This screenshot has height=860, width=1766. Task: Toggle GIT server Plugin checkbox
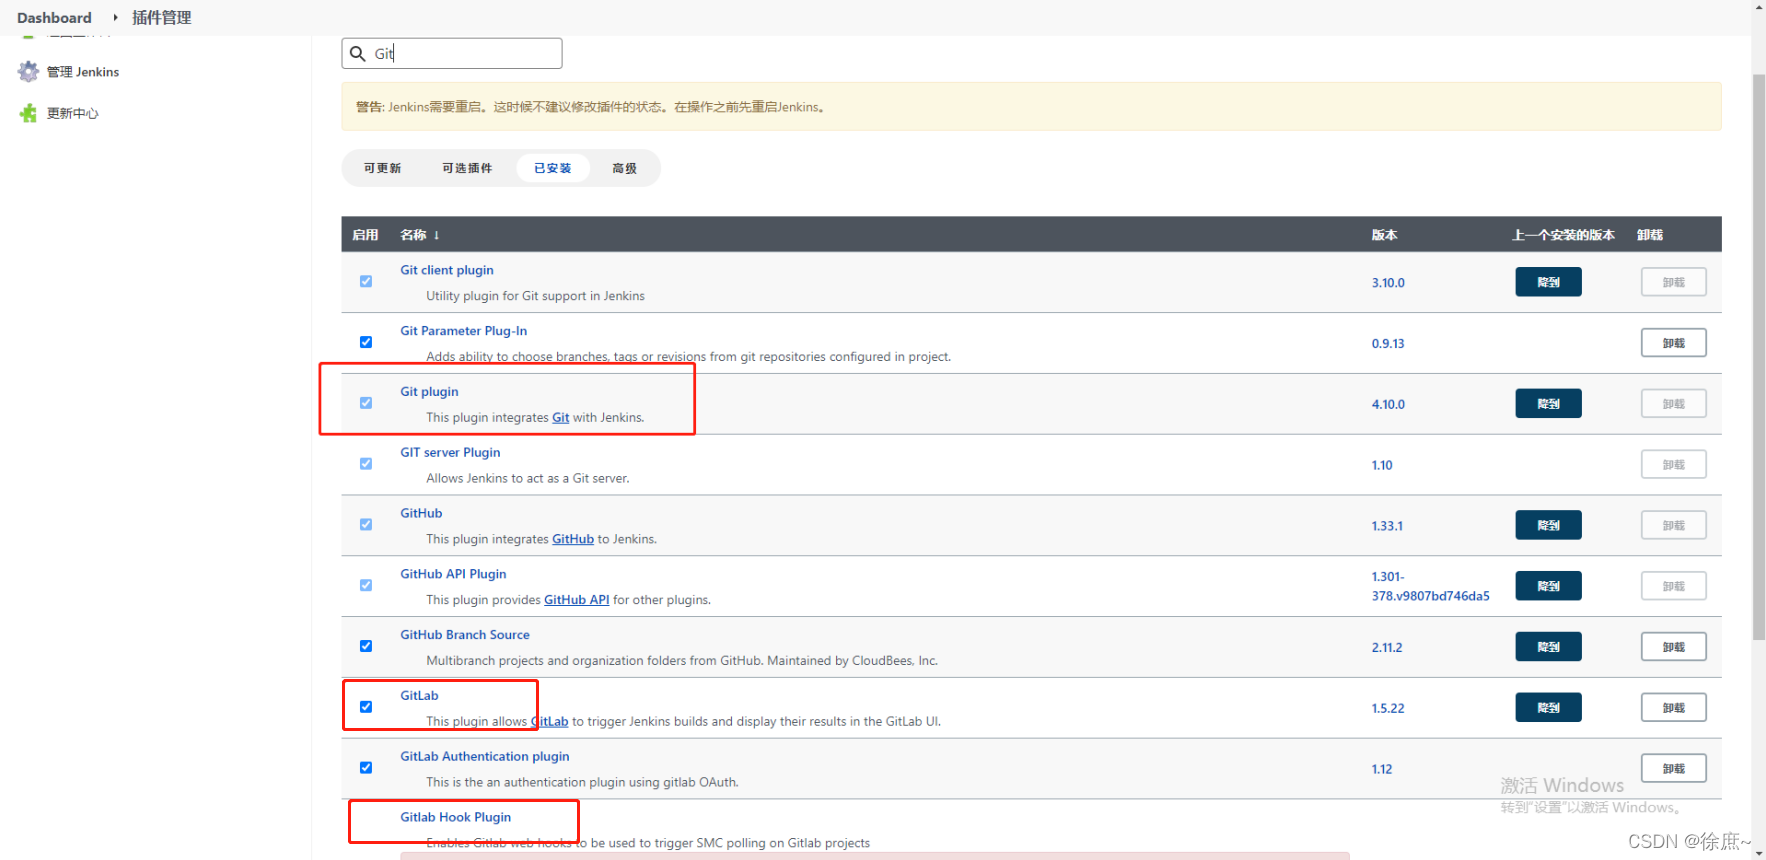[366, 464]
